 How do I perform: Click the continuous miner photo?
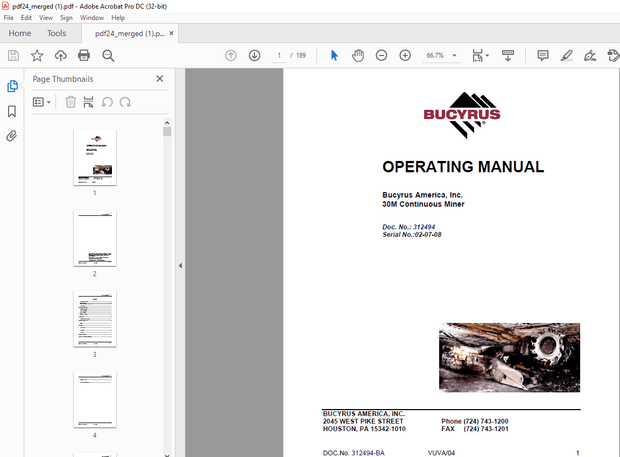coord(509,357)
